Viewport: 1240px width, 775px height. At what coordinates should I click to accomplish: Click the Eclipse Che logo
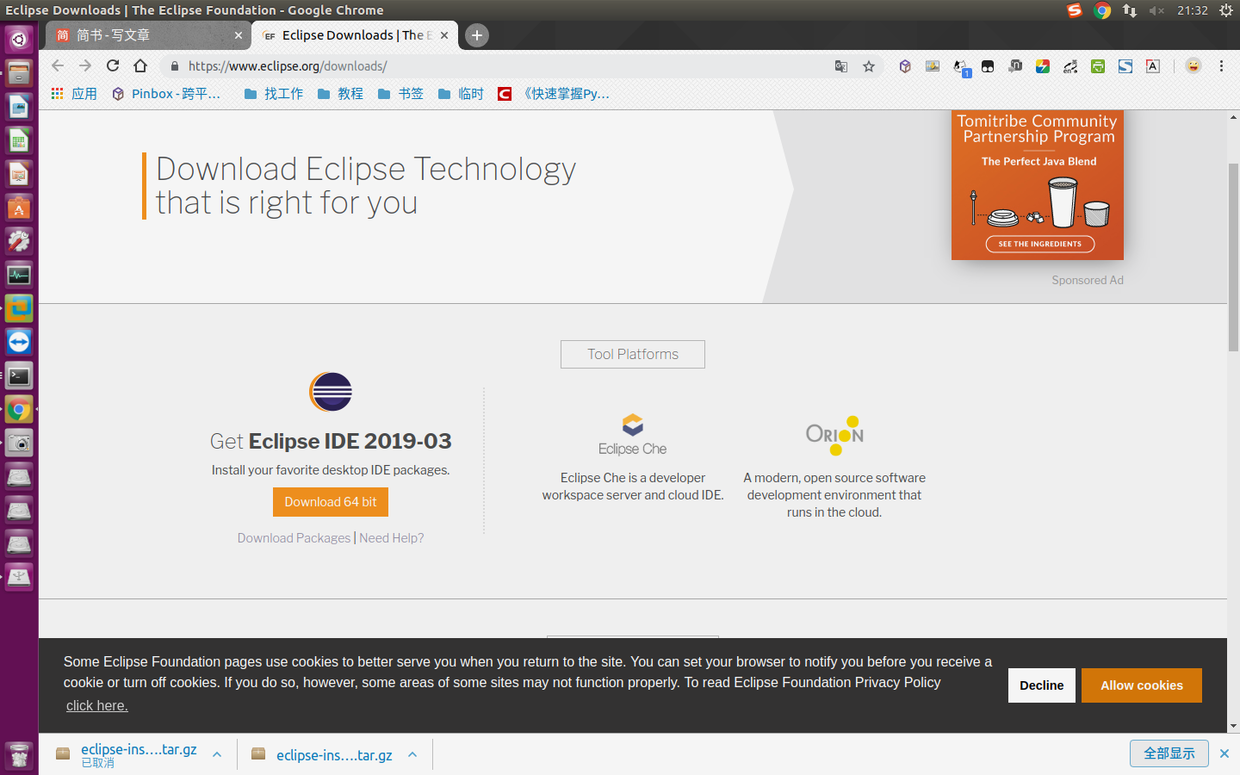click(632, 435)
